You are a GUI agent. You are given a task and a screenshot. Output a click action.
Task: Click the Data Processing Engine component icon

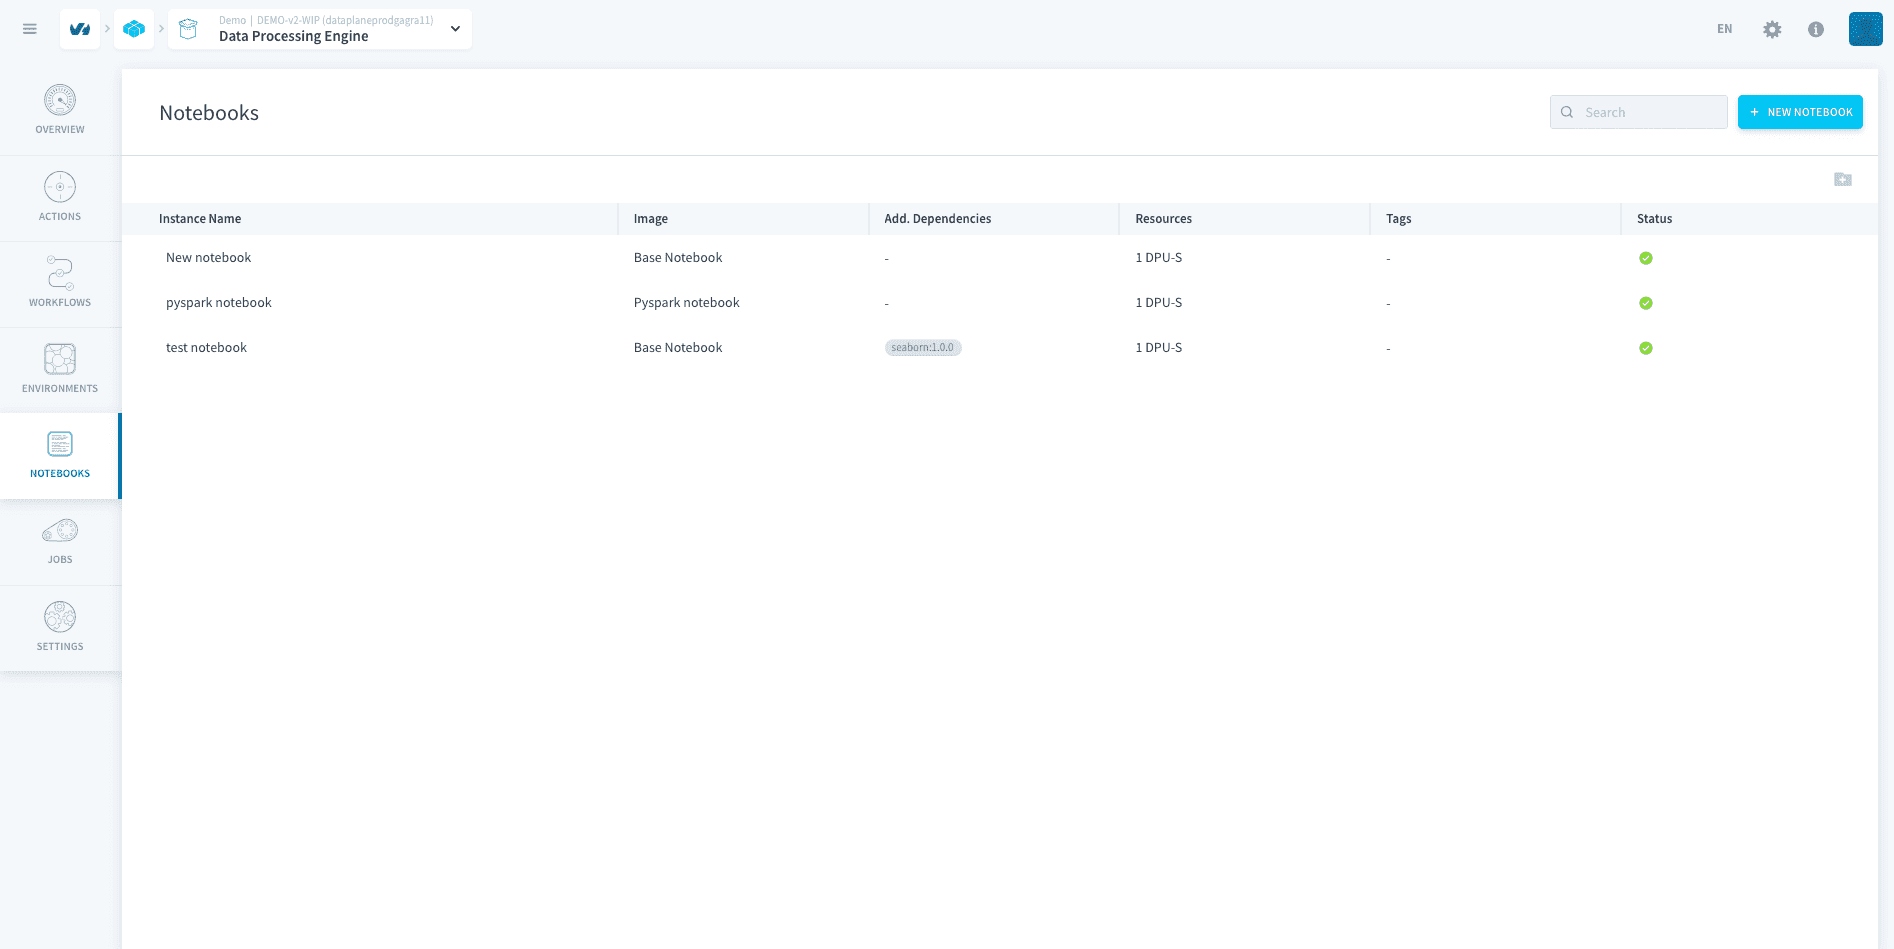pyautogui.click(x=188, y=29)
